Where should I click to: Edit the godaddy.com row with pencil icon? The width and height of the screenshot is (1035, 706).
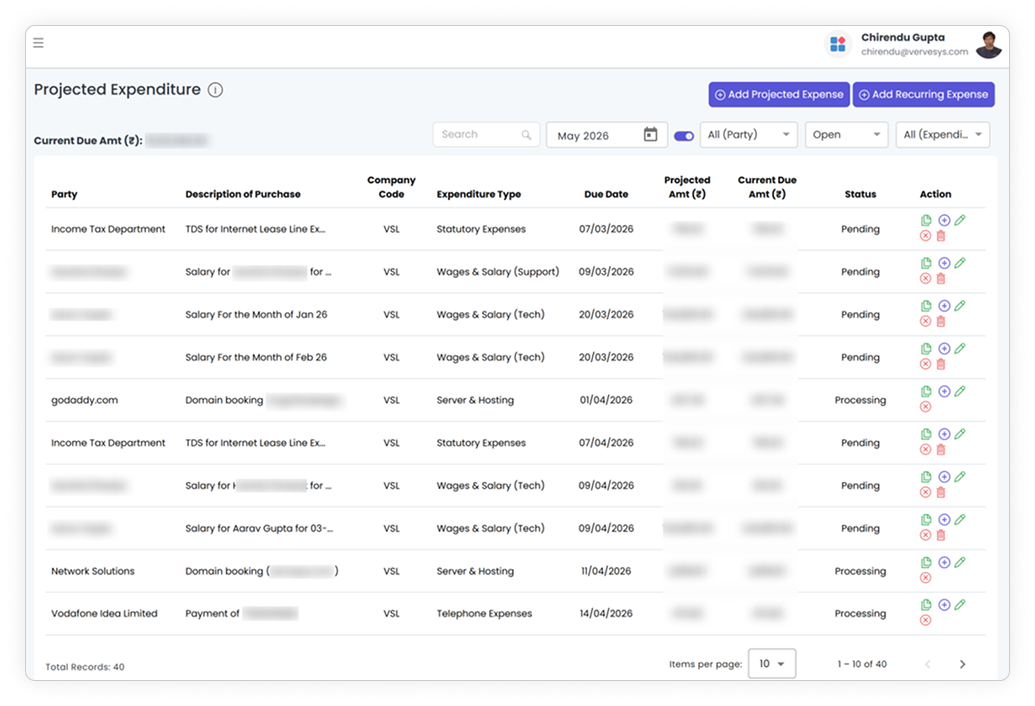tap(960, 391)
